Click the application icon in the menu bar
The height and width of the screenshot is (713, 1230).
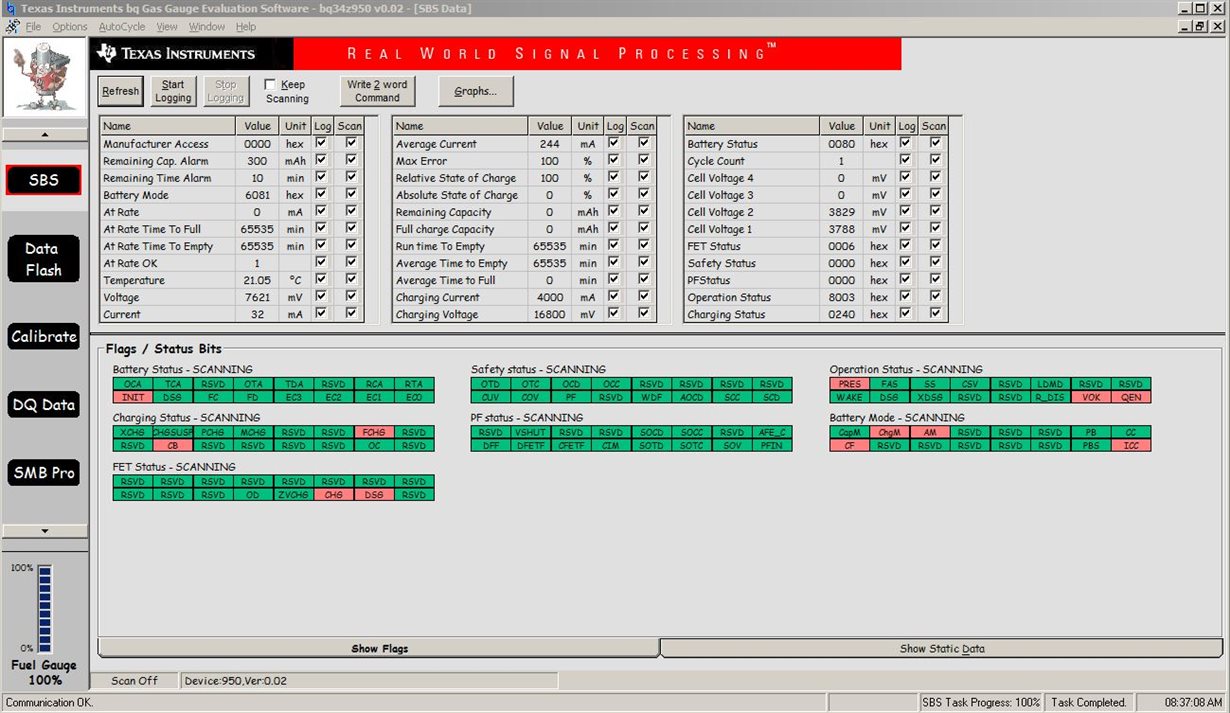click(x=13, y=27)
